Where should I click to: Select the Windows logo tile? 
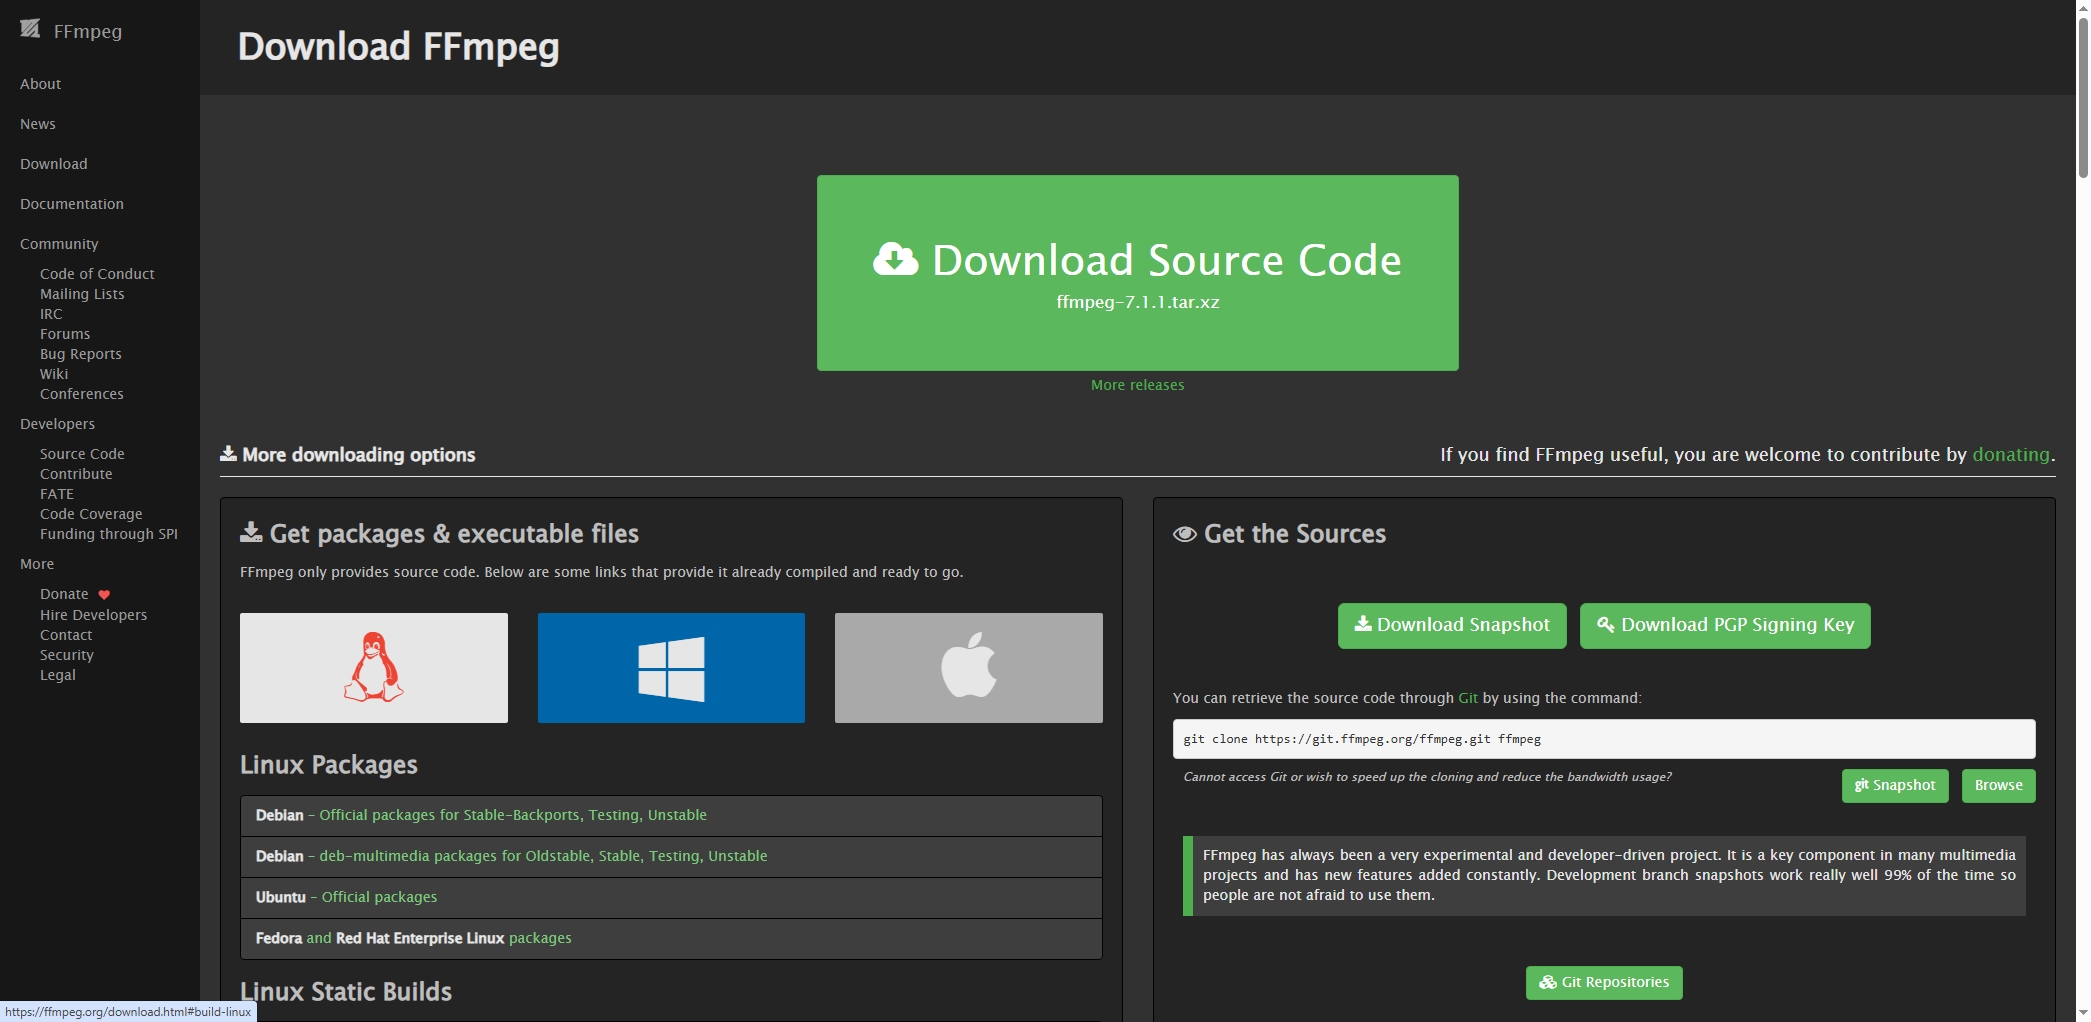coord(671,667)
